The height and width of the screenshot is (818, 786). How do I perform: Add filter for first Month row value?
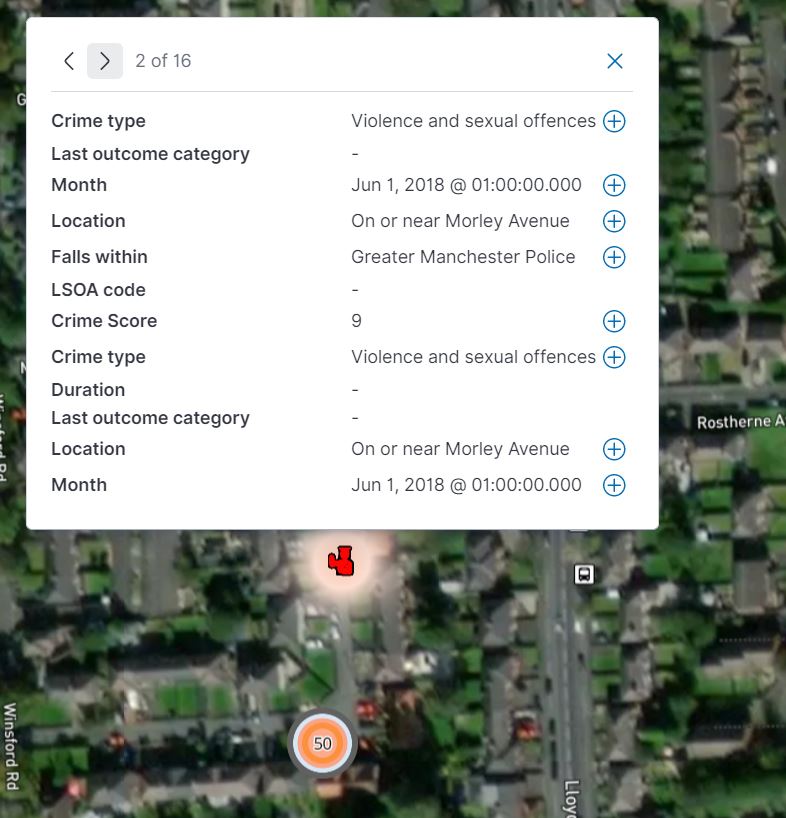614,185
